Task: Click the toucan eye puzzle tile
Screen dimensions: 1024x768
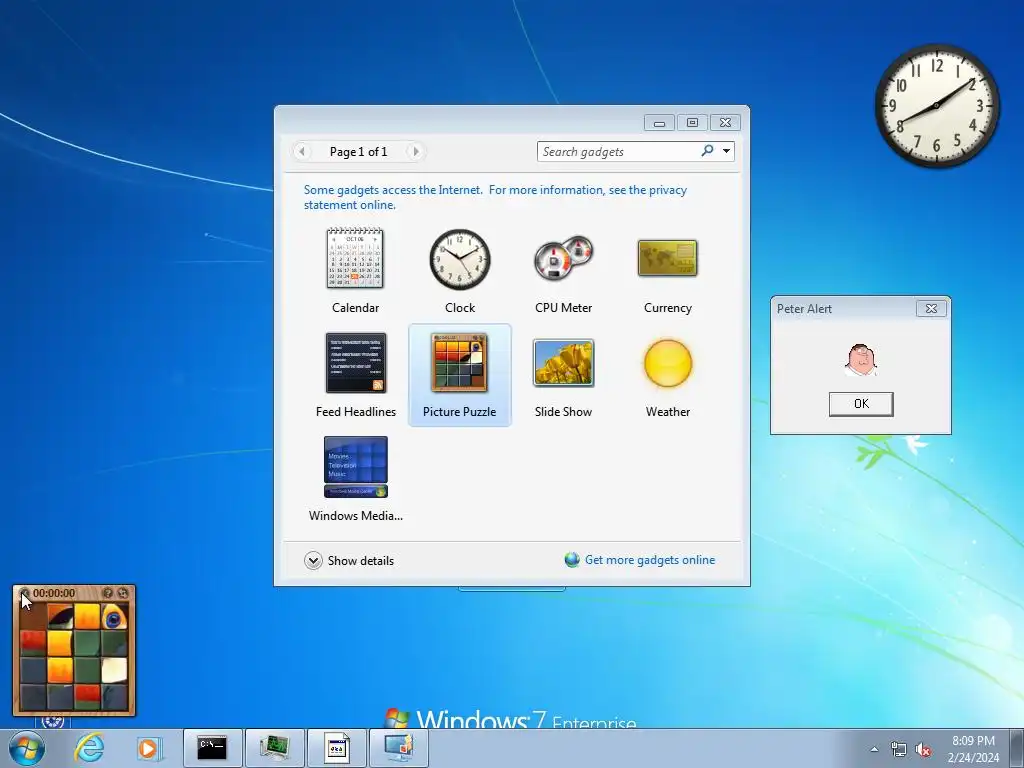Action: pos(114,616)
